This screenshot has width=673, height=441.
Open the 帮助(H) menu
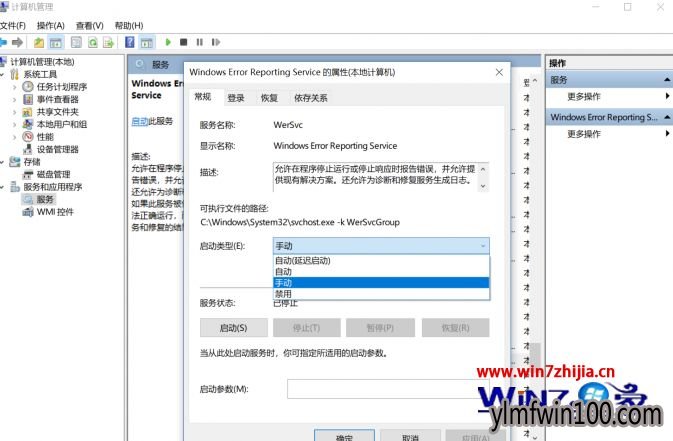click(x=129, y=26)
